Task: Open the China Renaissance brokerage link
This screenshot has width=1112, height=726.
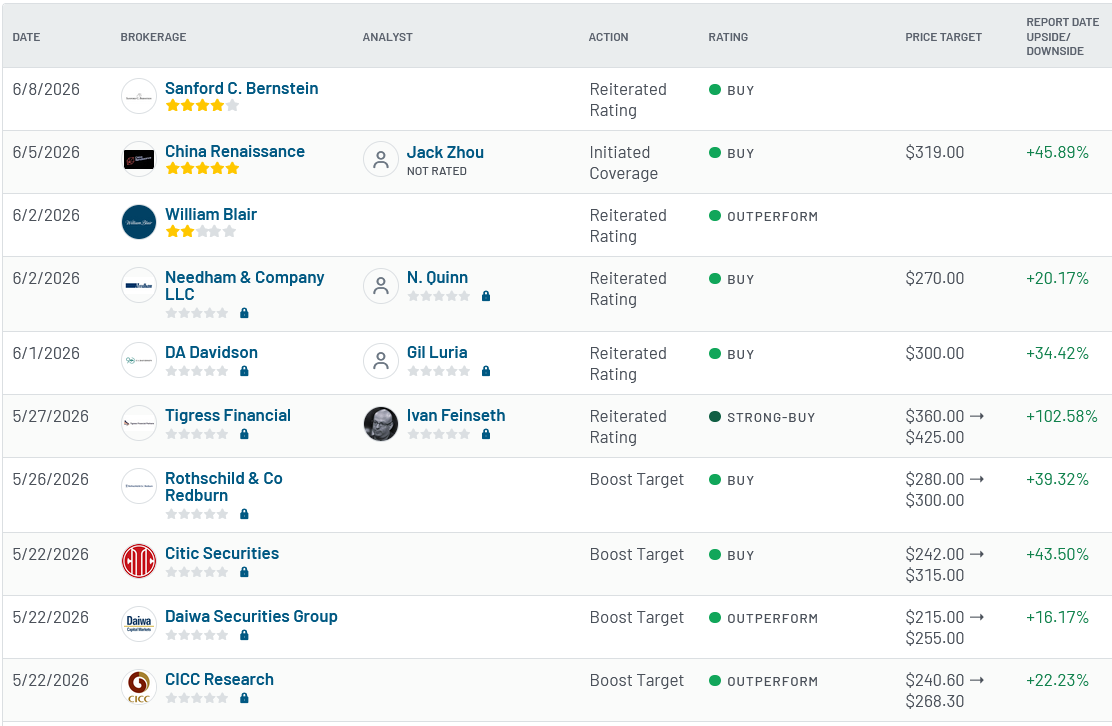Action: click(235, 152)
